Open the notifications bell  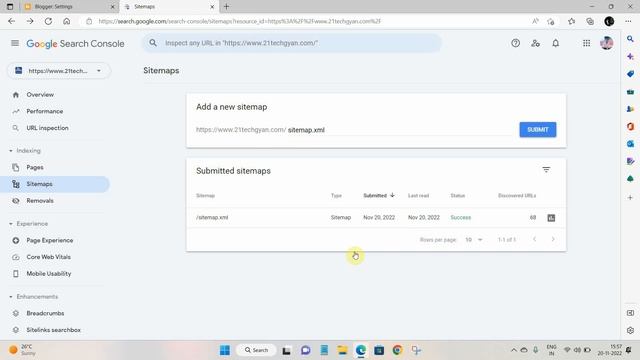[x=556, y=43]
